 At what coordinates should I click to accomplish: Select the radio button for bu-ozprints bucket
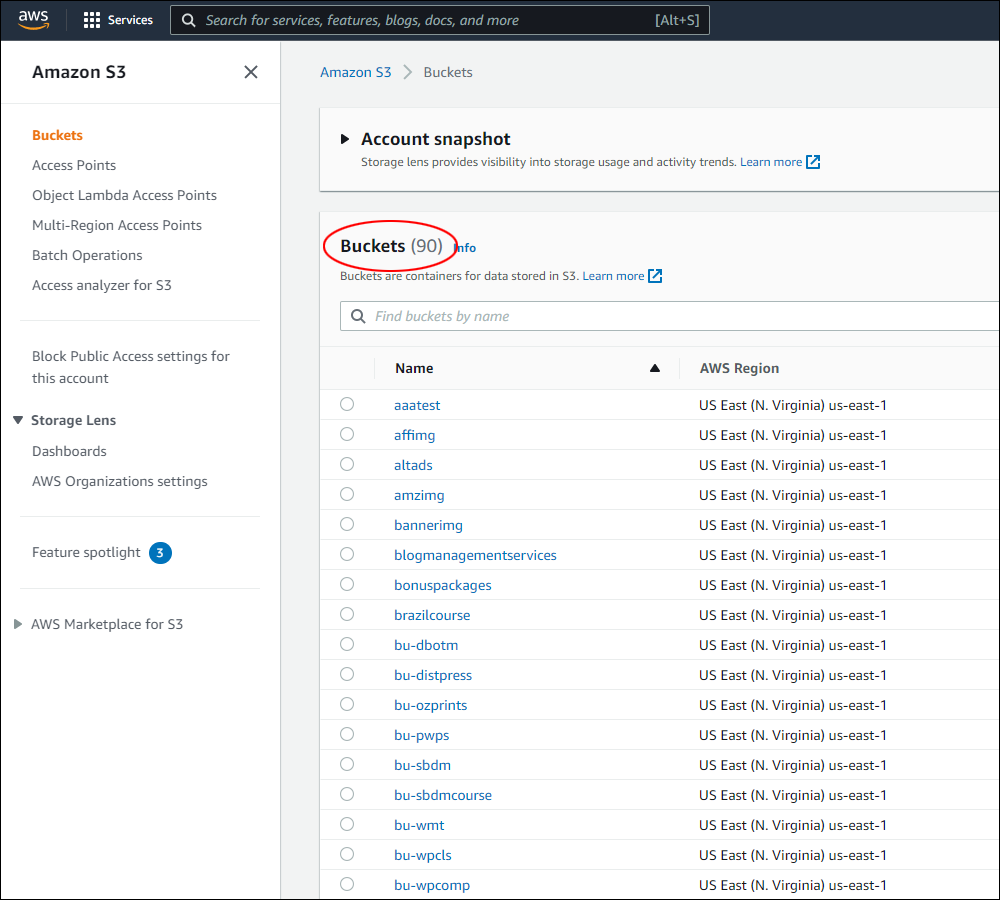click(347, 704)
